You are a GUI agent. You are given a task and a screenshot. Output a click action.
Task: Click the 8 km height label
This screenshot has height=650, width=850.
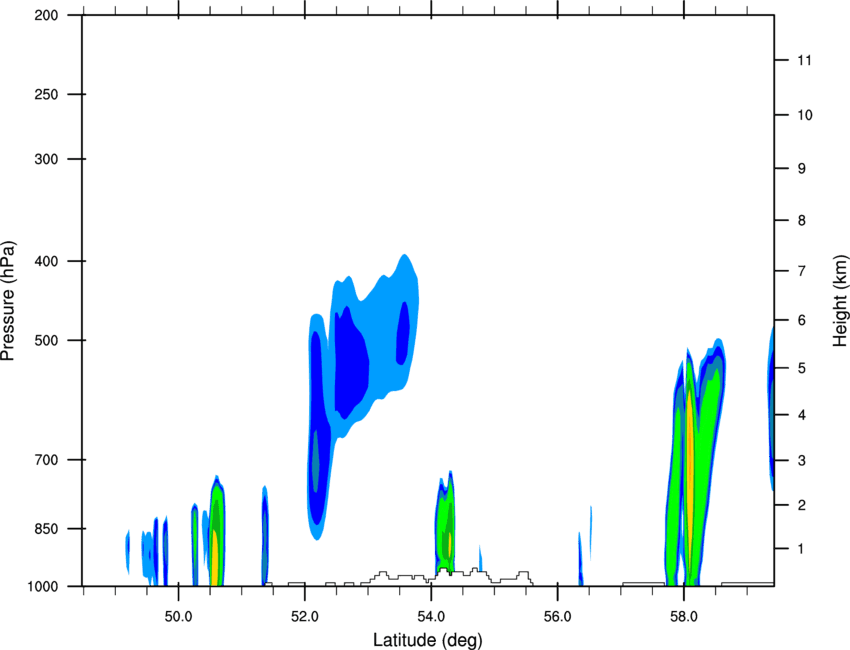802,221
